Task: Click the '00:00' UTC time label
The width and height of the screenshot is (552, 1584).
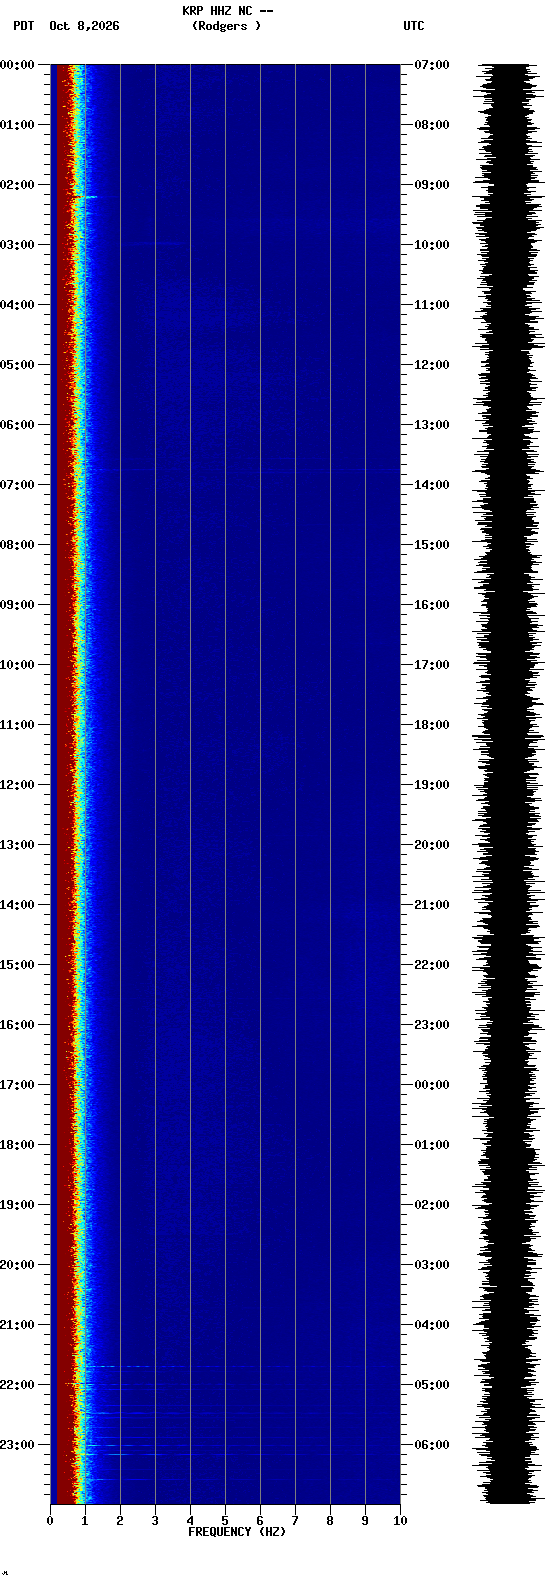Action: pos(432,1085)
